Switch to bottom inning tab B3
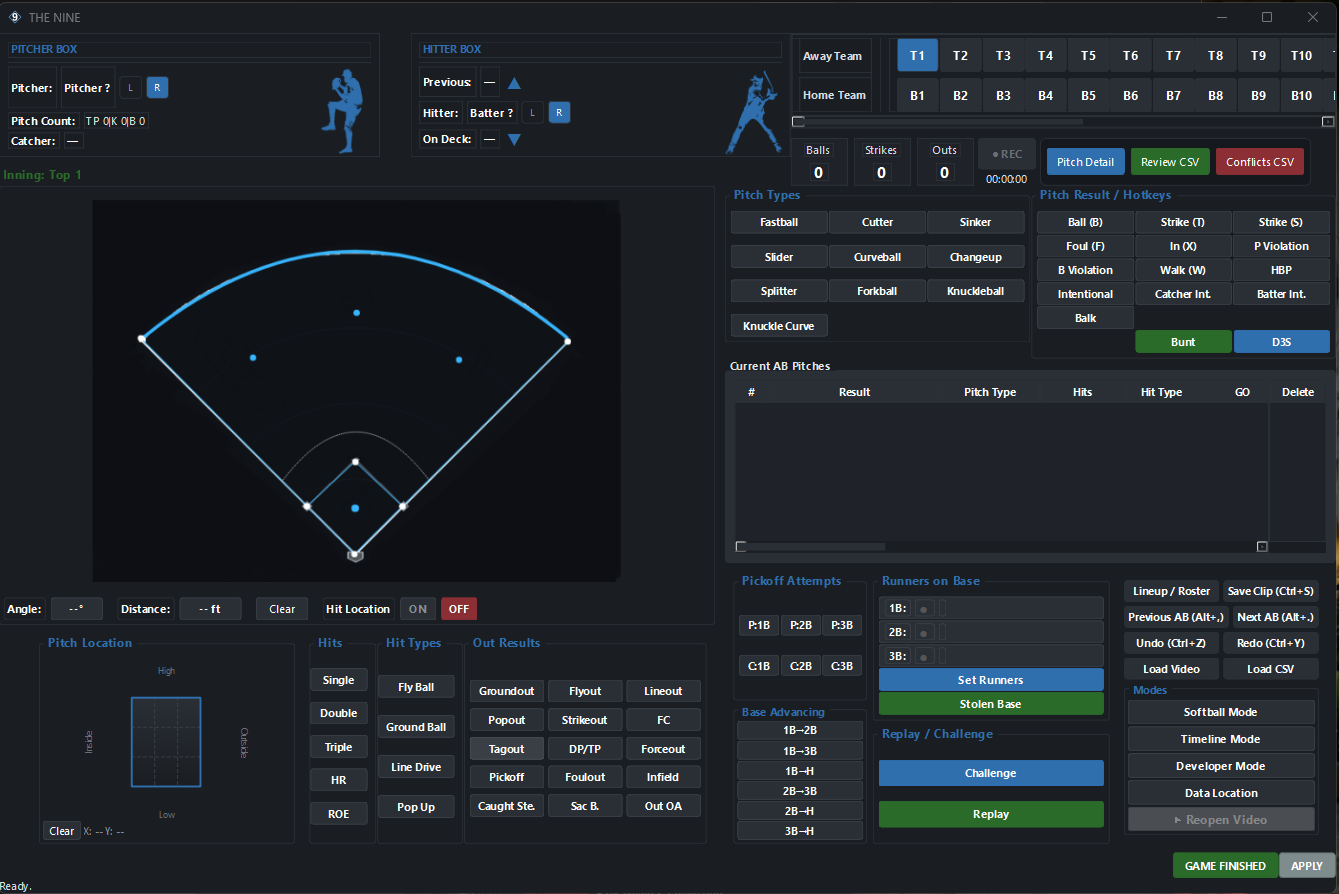This screenshot has height=894, width=1339. [x=1003, y=94]
